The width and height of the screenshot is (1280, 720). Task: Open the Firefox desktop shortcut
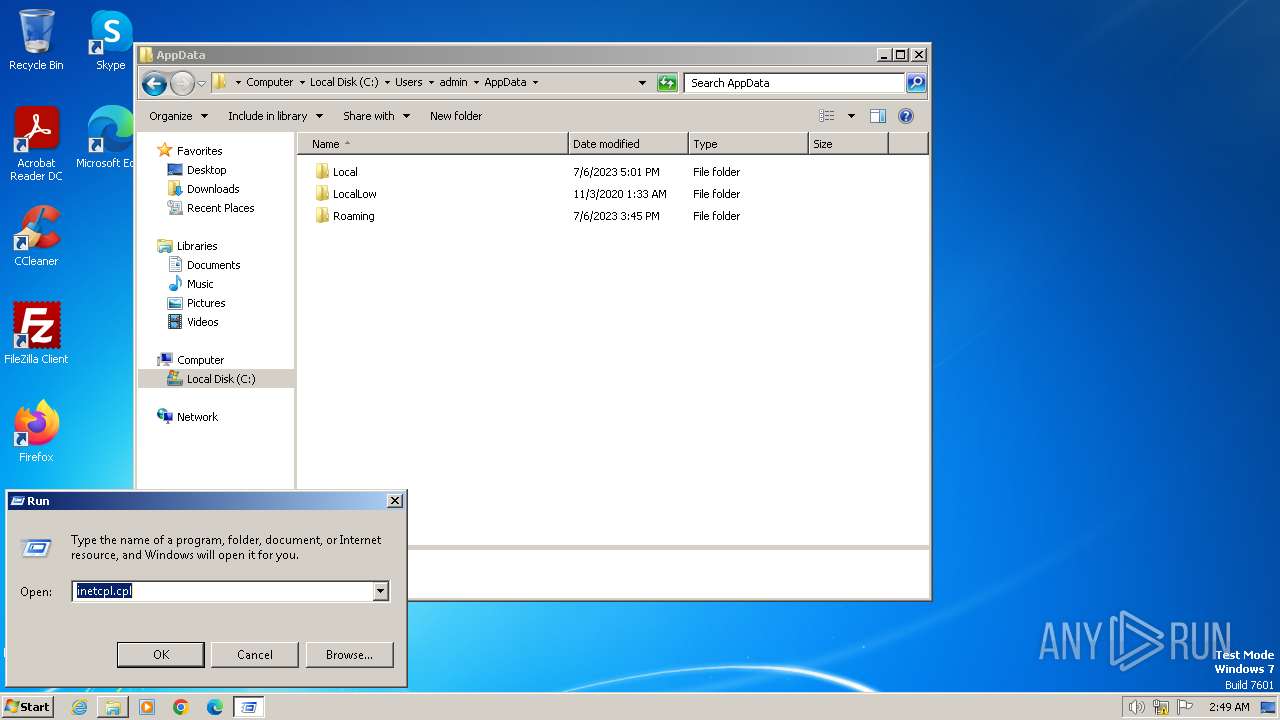[36, 431]
